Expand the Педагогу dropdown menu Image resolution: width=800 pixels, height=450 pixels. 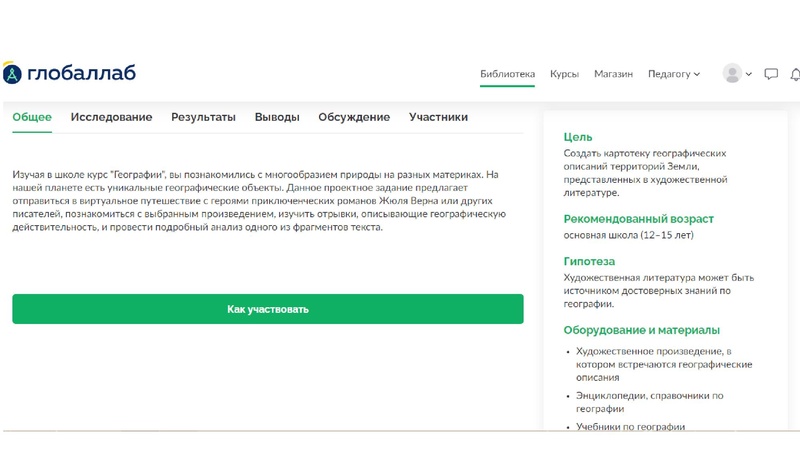click(x=673, y=74)
